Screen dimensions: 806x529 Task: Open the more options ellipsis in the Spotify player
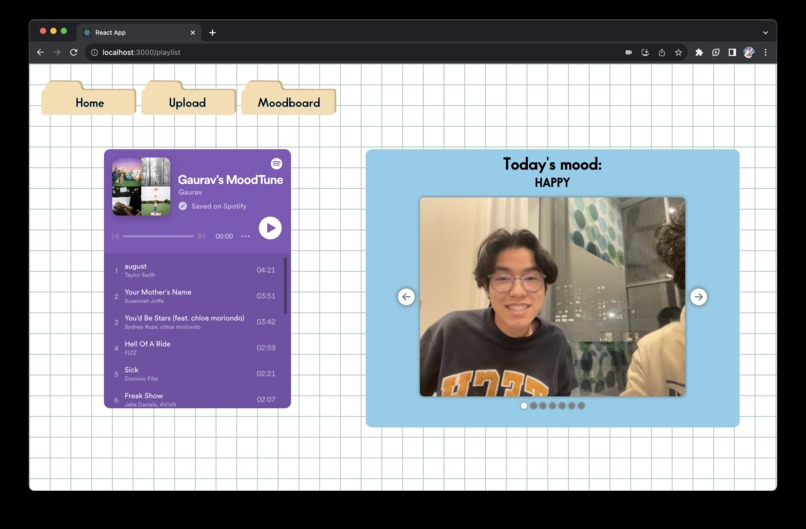(245, 236)
